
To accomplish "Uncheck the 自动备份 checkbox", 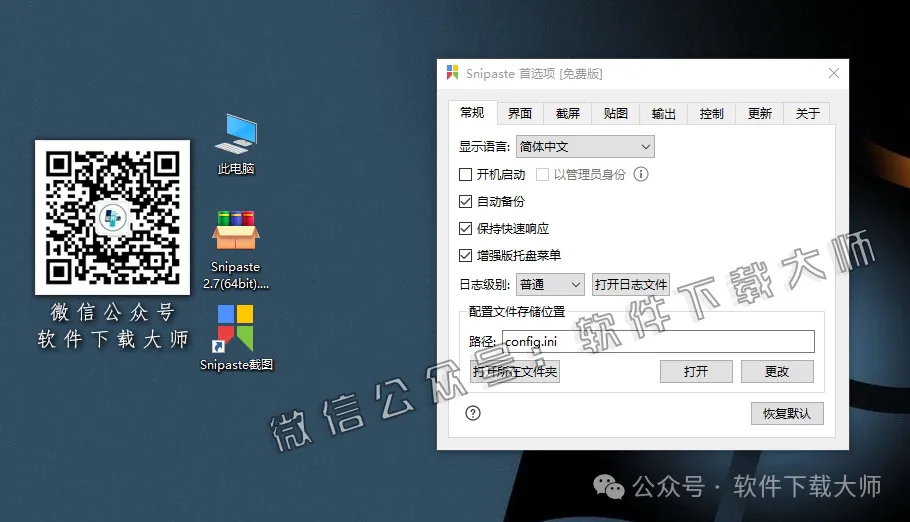I will (465, 201).
